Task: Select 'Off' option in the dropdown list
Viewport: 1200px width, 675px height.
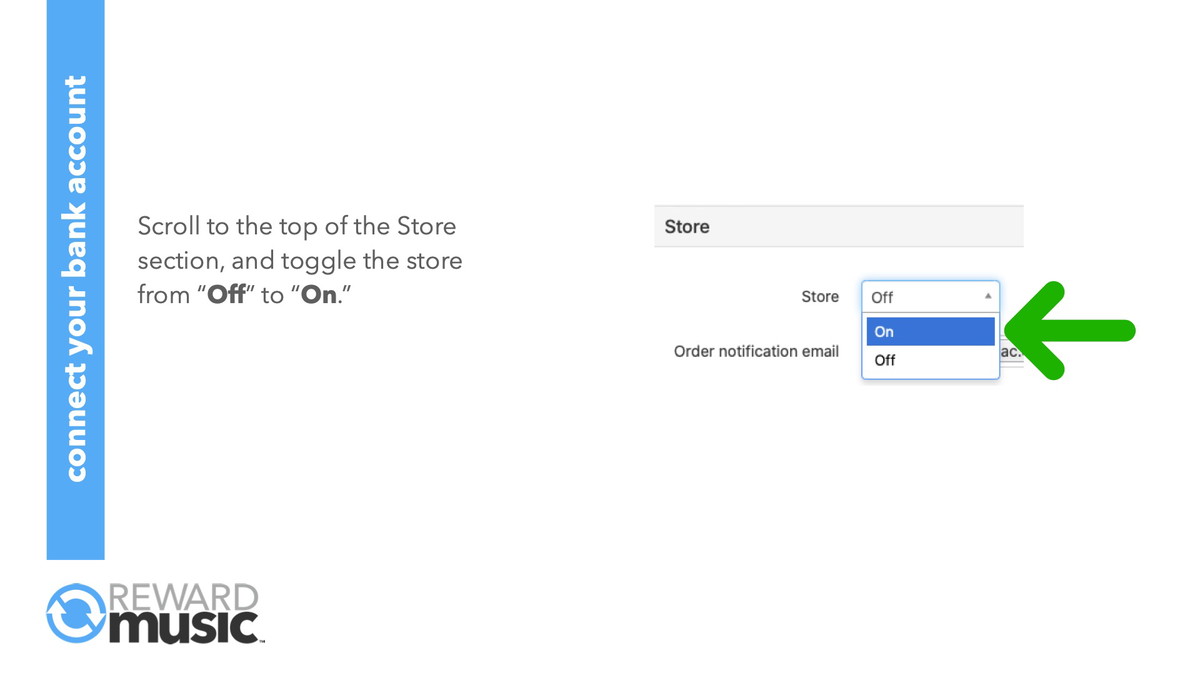Action: (930, 360)
